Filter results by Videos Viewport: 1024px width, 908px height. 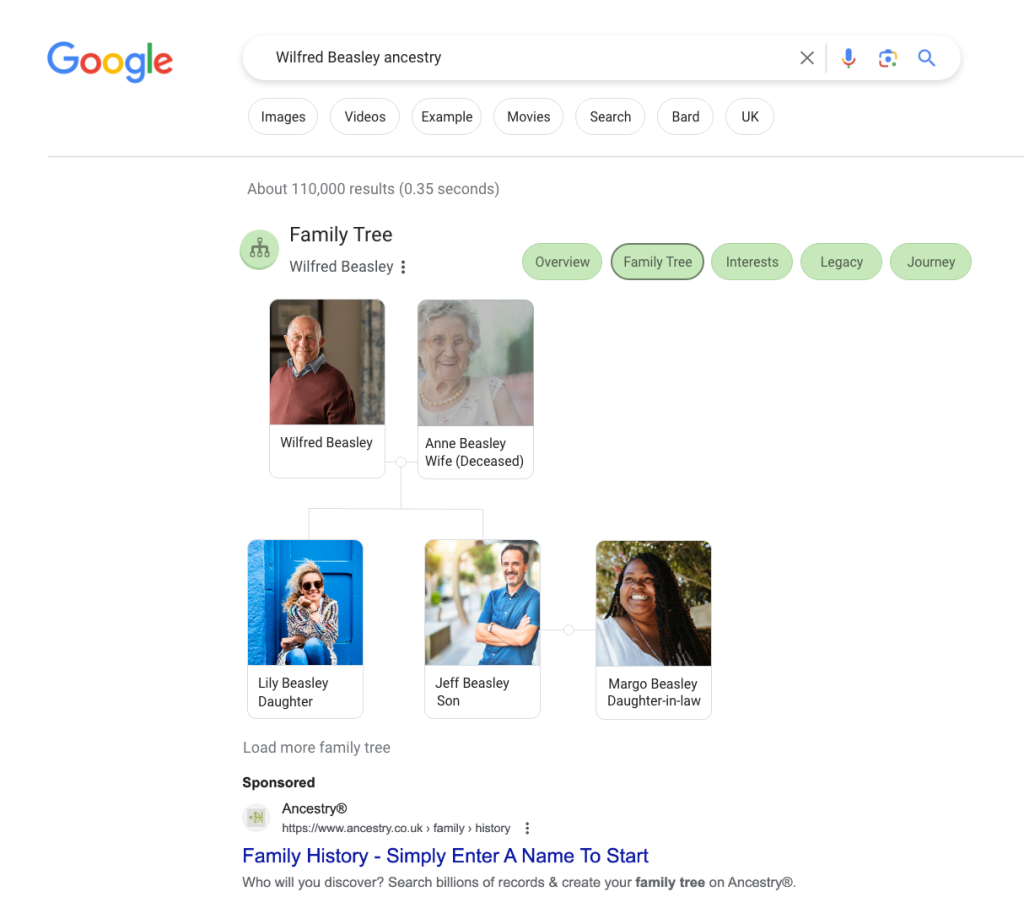click(x=365, y=117)
